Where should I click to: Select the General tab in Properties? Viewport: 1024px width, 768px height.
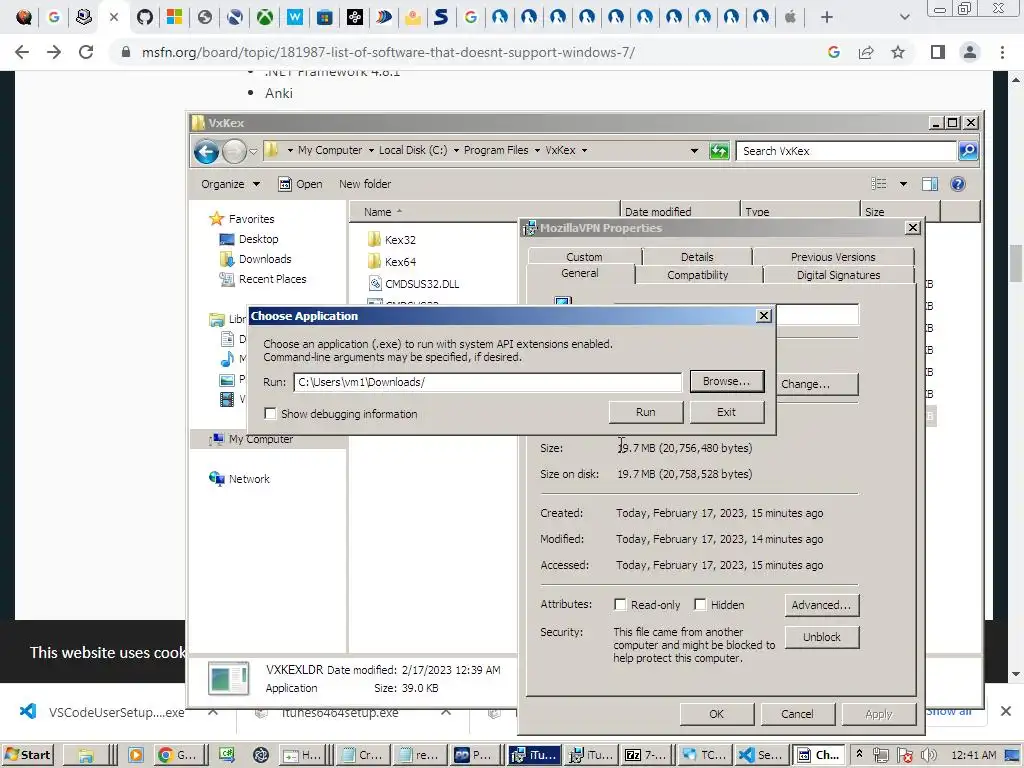pos(579,274)
